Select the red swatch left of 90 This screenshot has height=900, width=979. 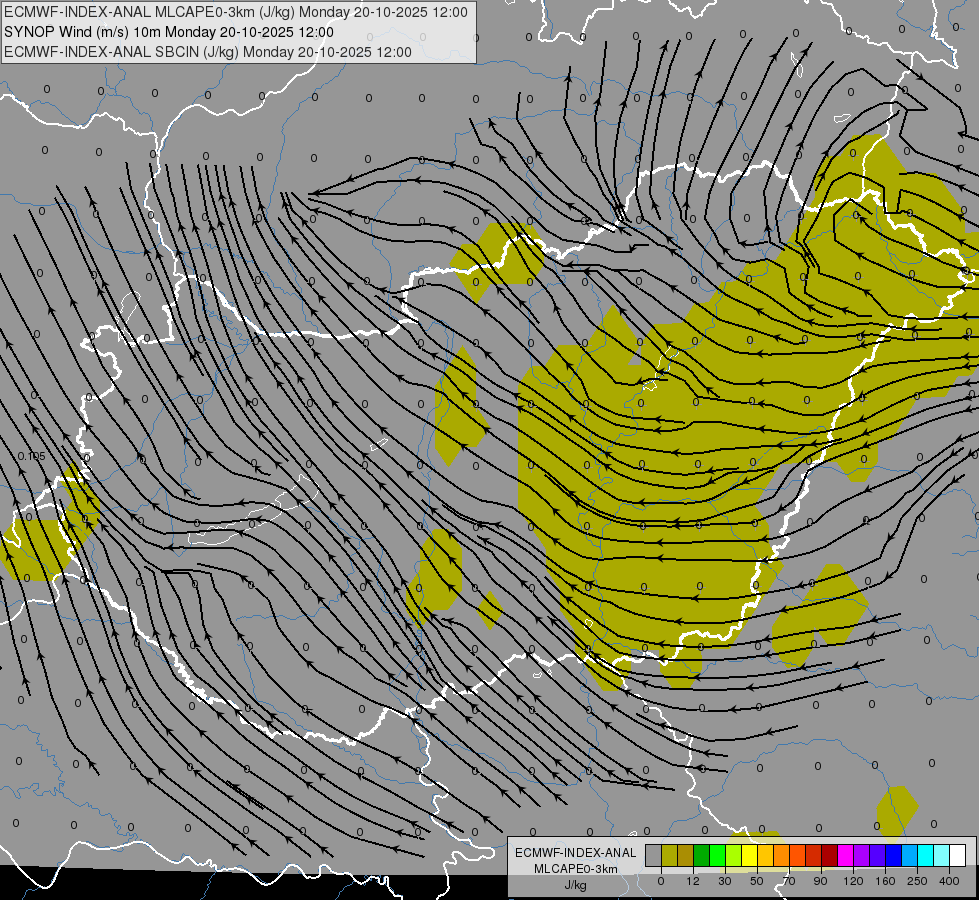pyautogui.click(x=814, y=855)
